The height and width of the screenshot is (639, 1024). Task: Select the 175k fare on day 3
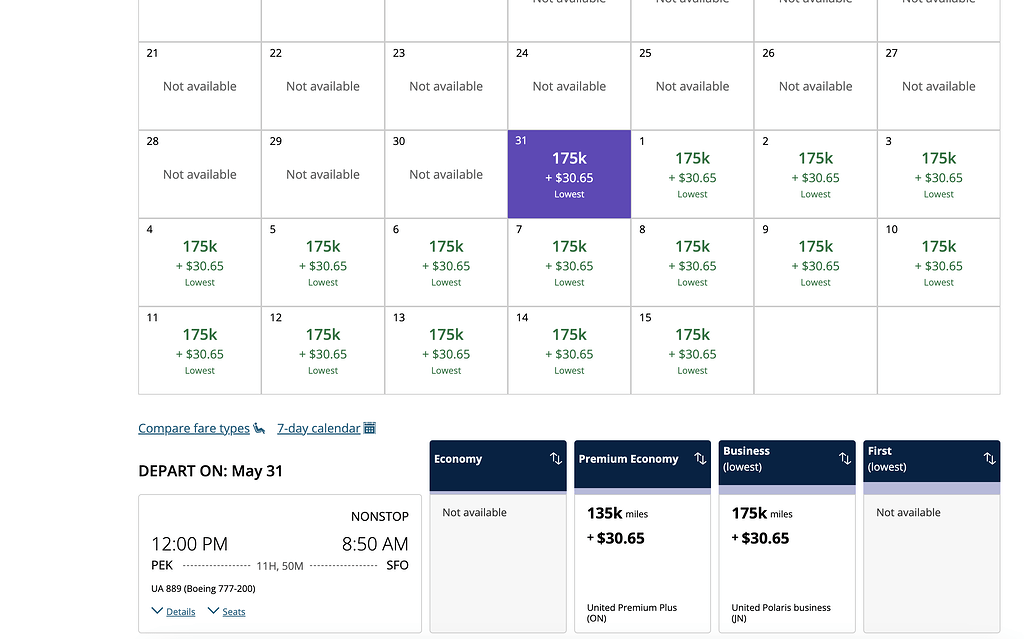[938, 174]
